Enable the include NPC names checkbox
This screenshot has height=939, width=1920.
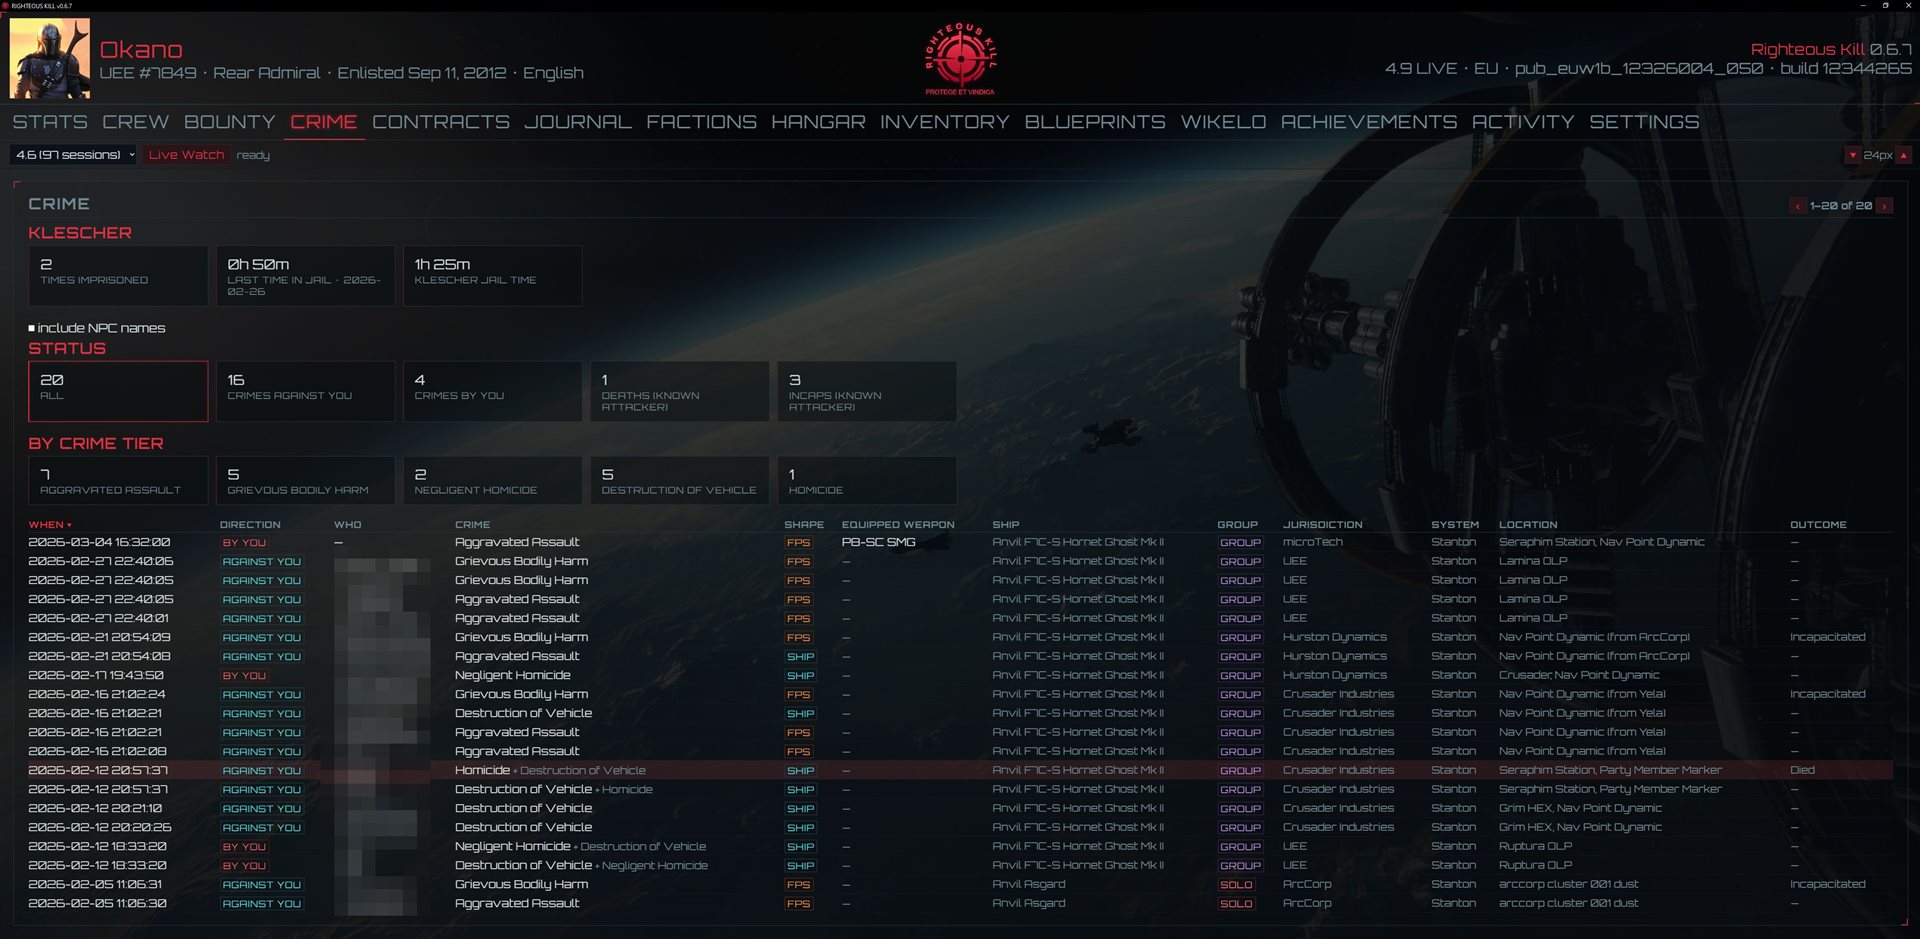click(x=32, y=328)
